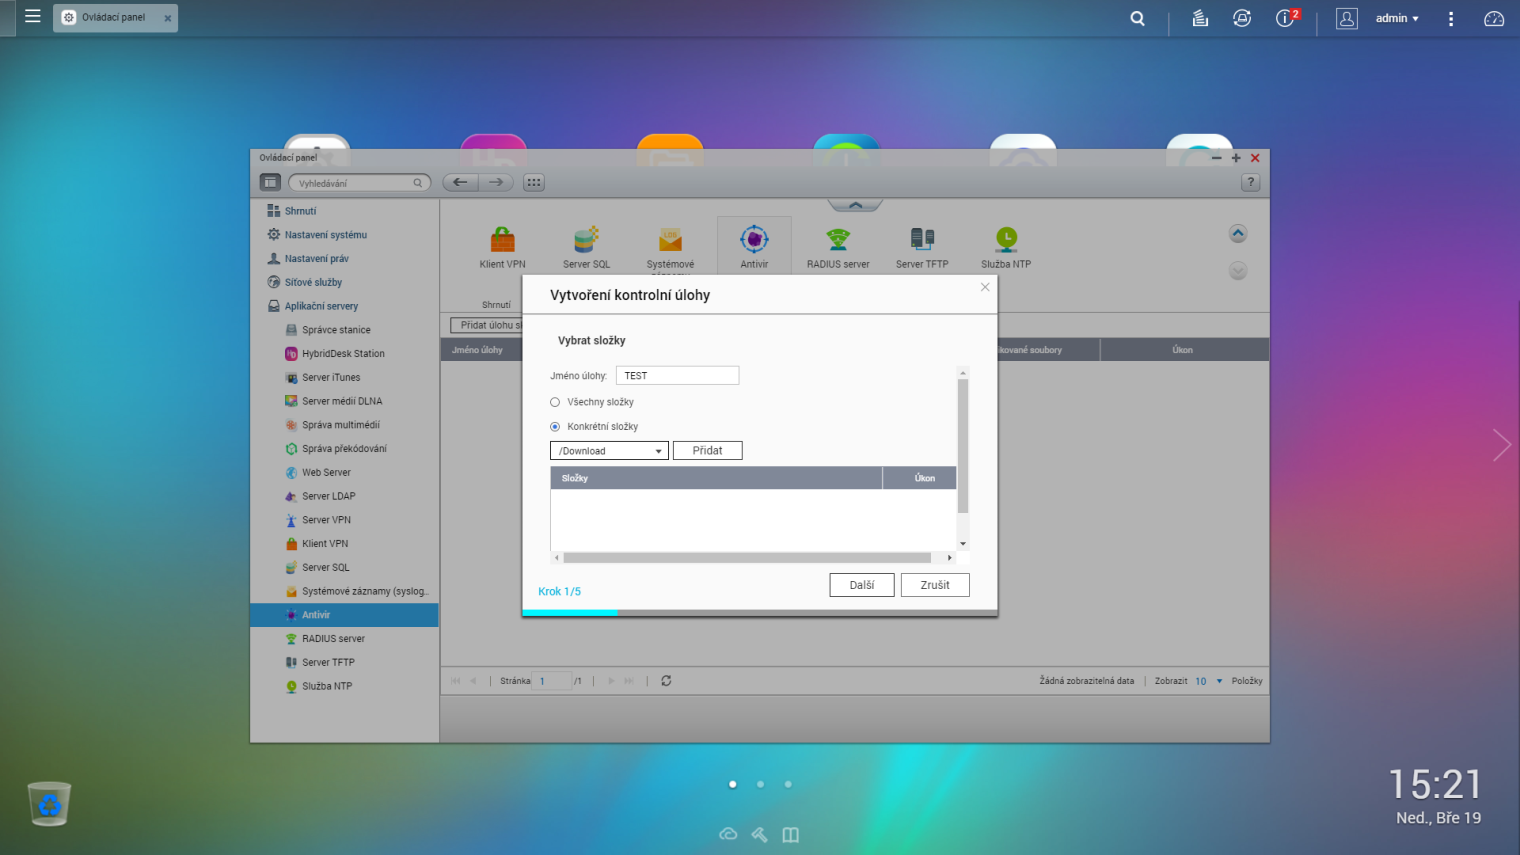Click the help question mark button

[1250, 182]
